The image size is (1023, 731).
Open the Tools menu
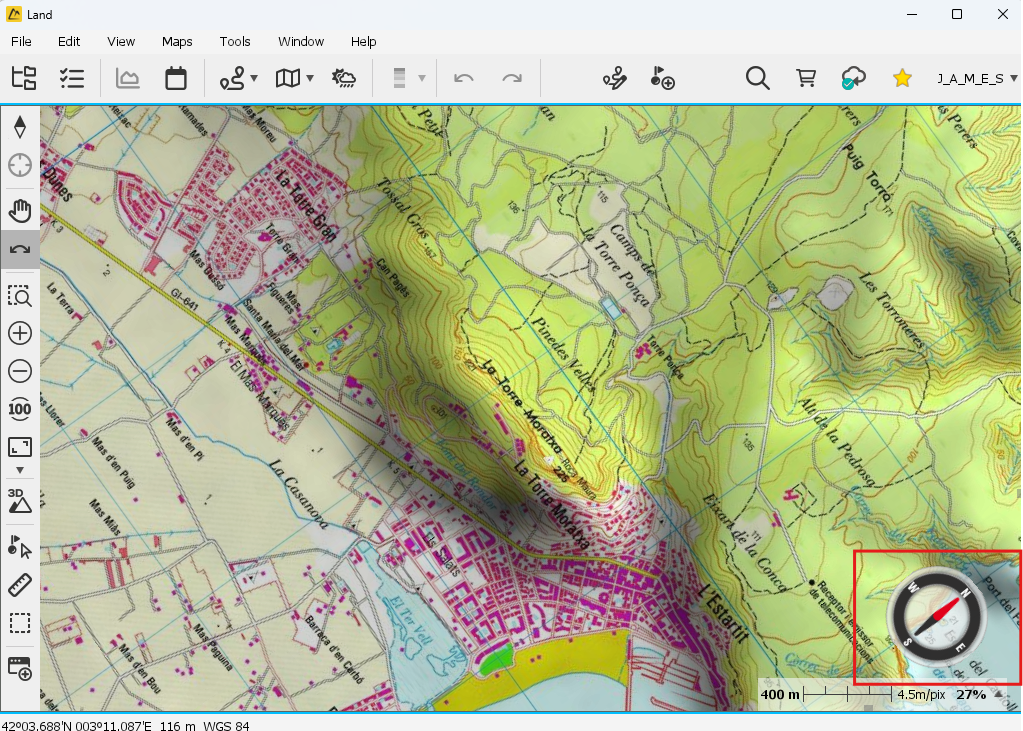tap(235, 41)
